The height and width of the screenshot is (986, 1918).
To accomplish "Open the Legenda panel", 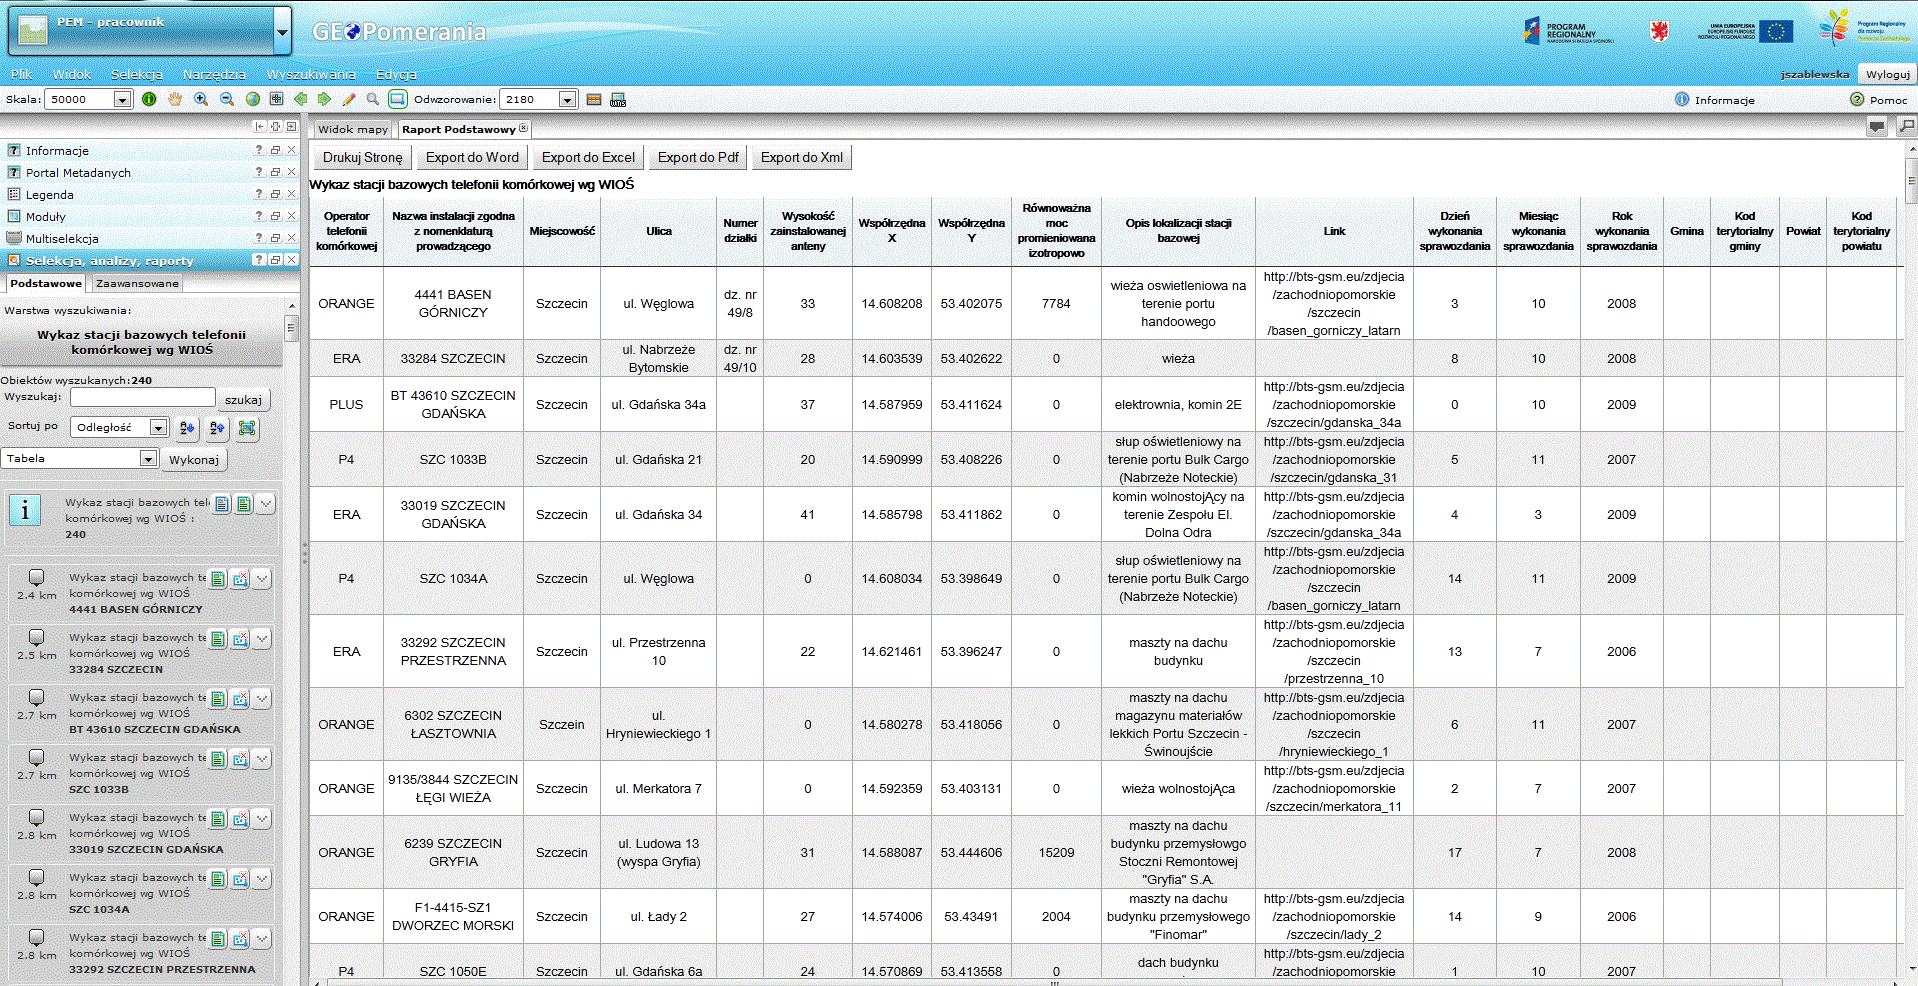I will point(50,194).
